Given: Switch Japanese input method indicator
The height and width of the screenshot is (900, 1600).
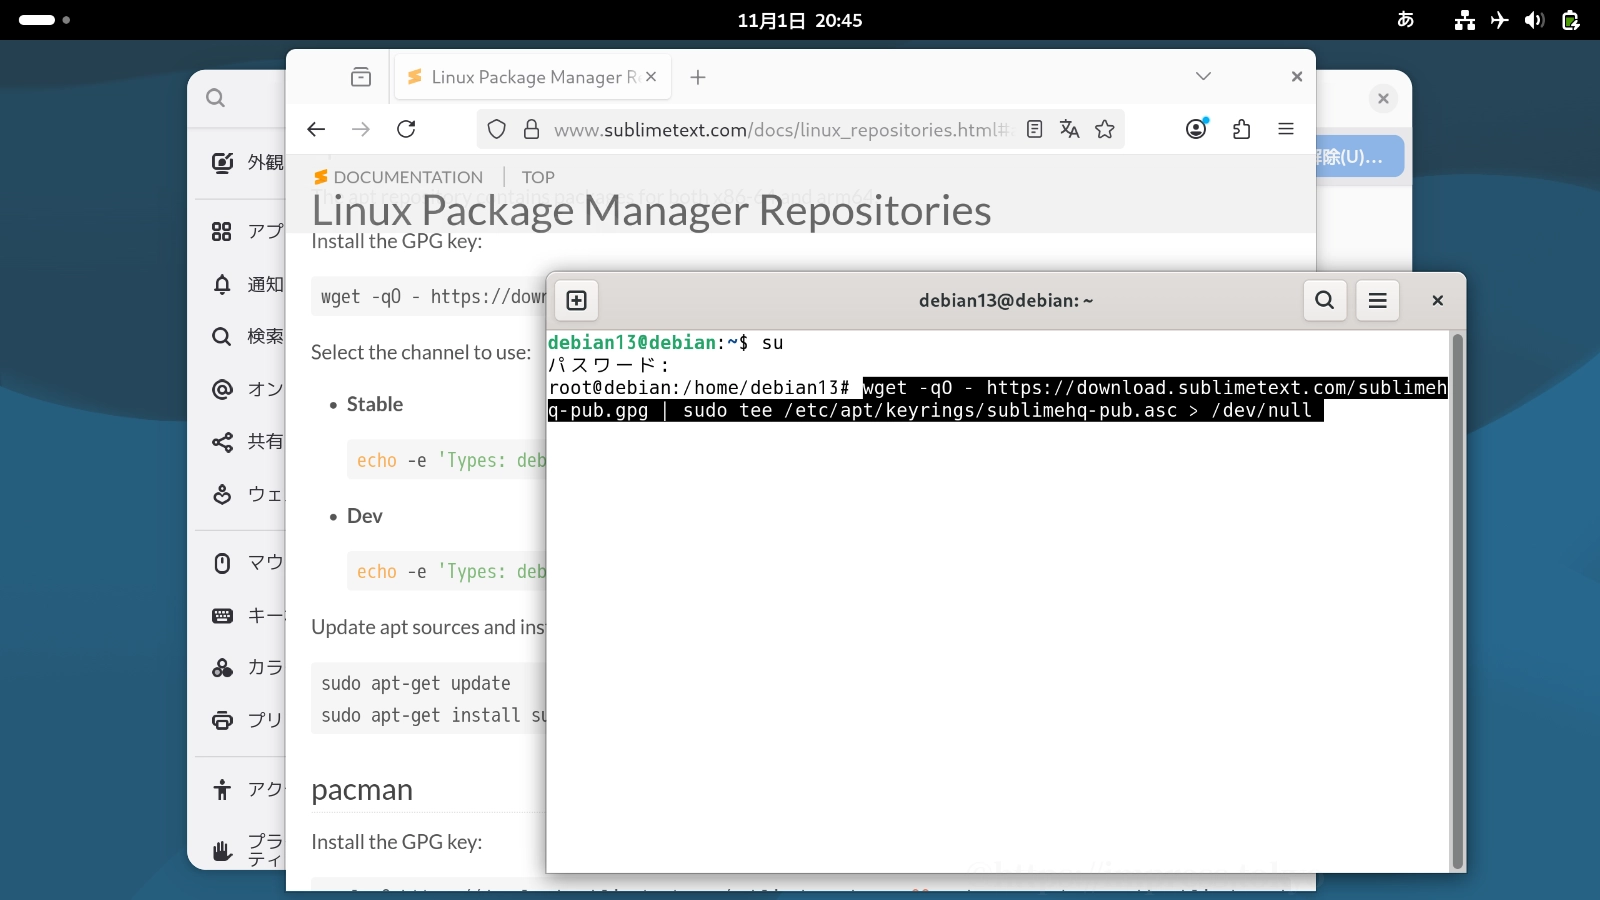Looking at the screenshot, I should tap(1406, 20).
